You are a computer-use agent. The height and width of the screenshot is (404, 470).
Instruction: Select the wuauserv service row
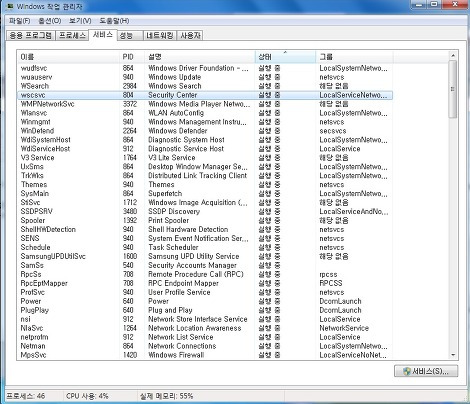pos(205,77)
